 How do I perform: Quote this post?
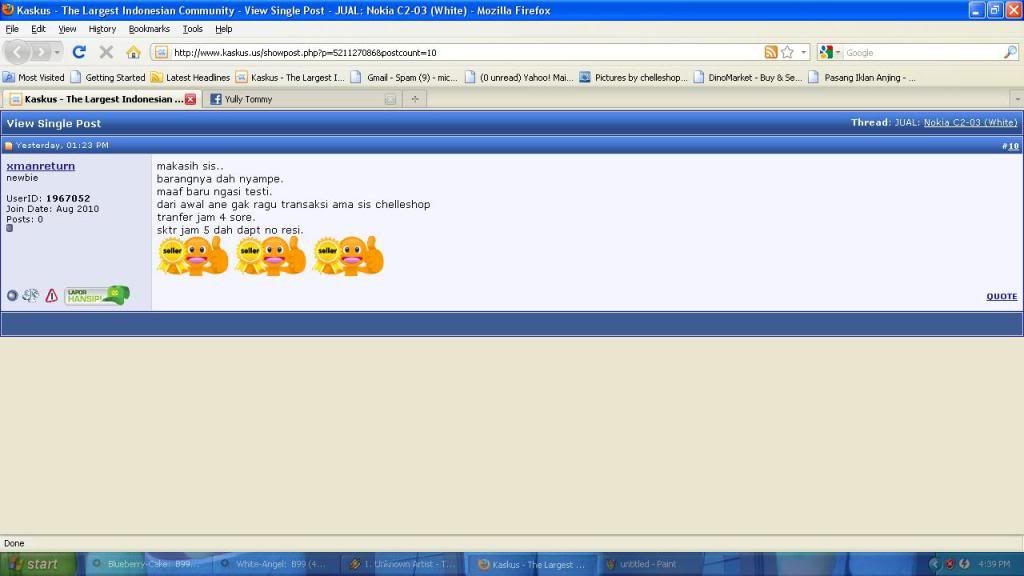point(1001,296)
